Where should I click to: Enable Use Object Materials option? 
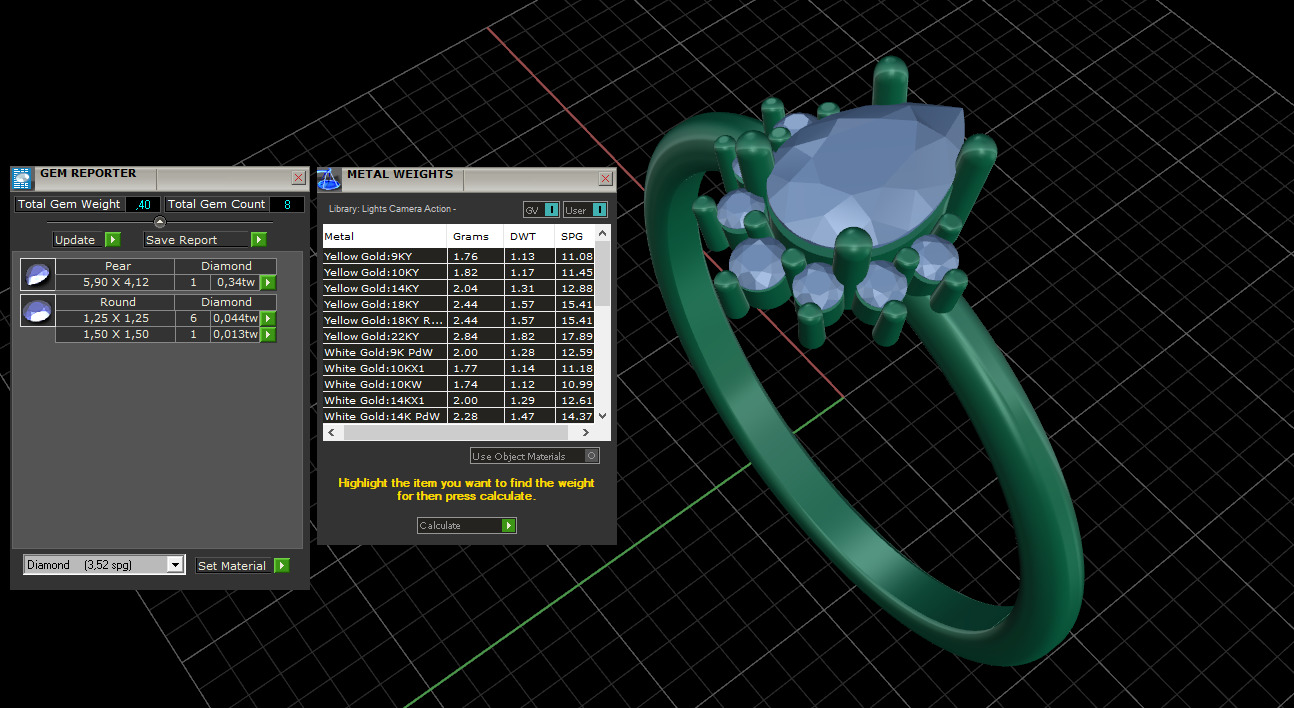pyautogui.click(x=592, y=456)
